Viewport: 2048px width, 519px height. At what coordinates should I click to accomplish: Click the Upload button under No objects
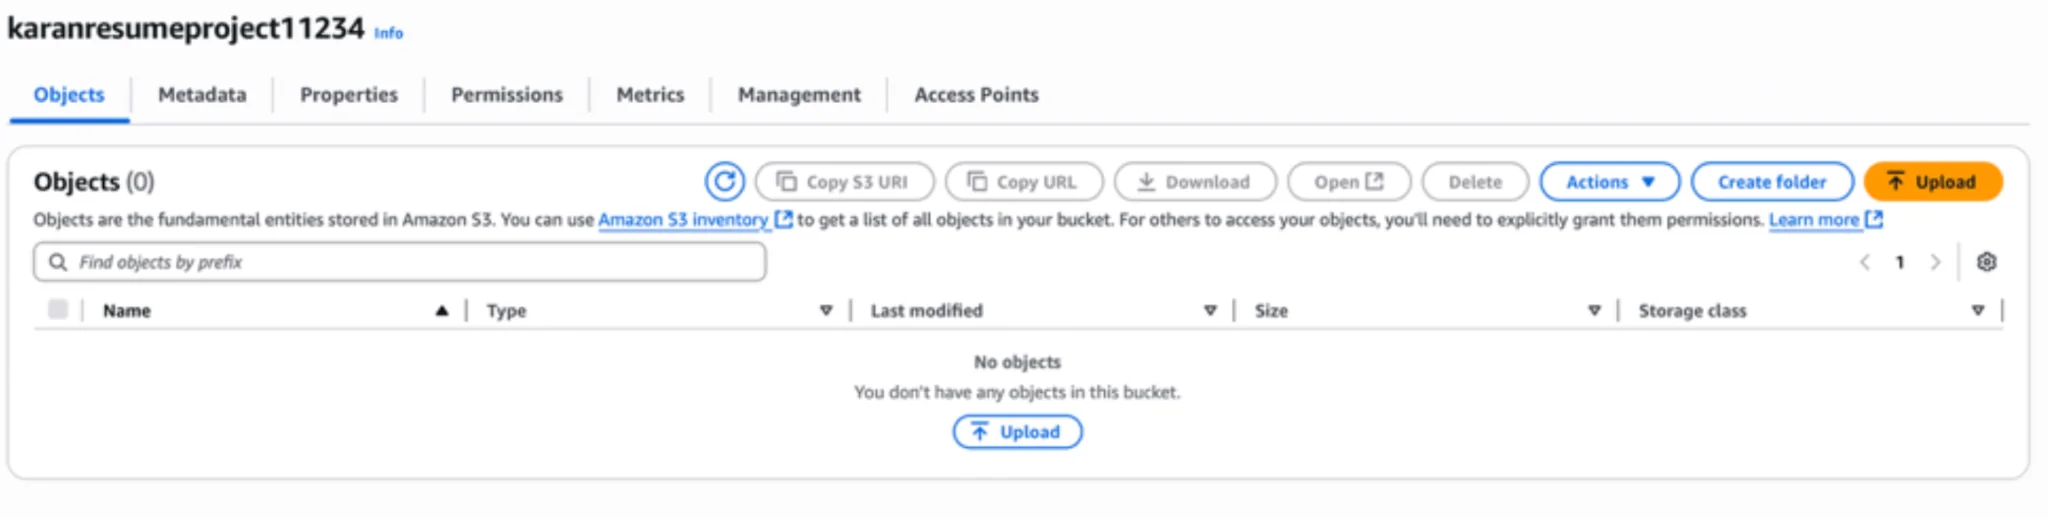[x=1017, y=432]
